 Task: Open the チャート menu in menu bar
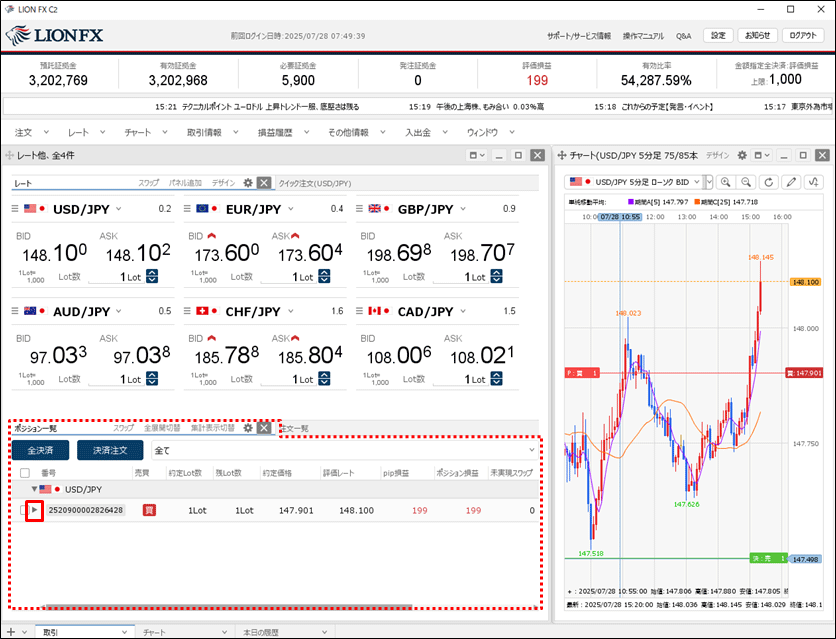(x=138, y=132)
